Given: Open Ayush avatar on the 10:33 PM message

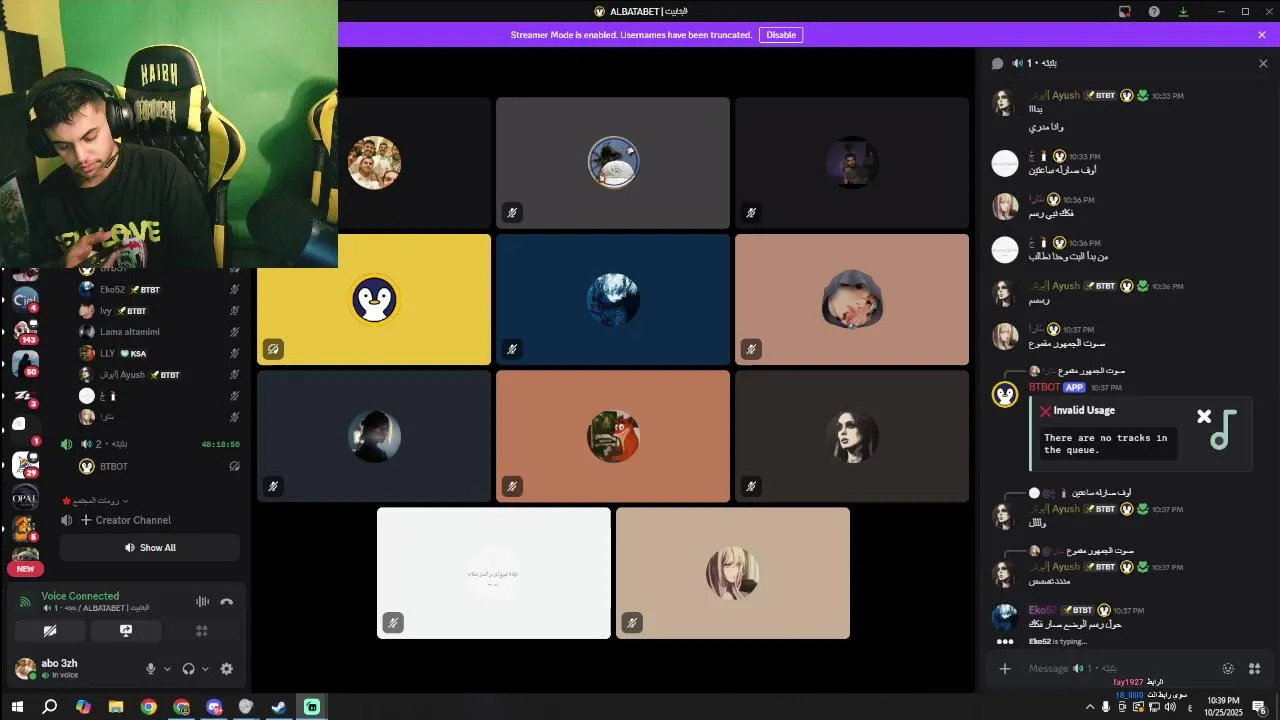Looking at the screenshot, I should tap(1004, 103).
